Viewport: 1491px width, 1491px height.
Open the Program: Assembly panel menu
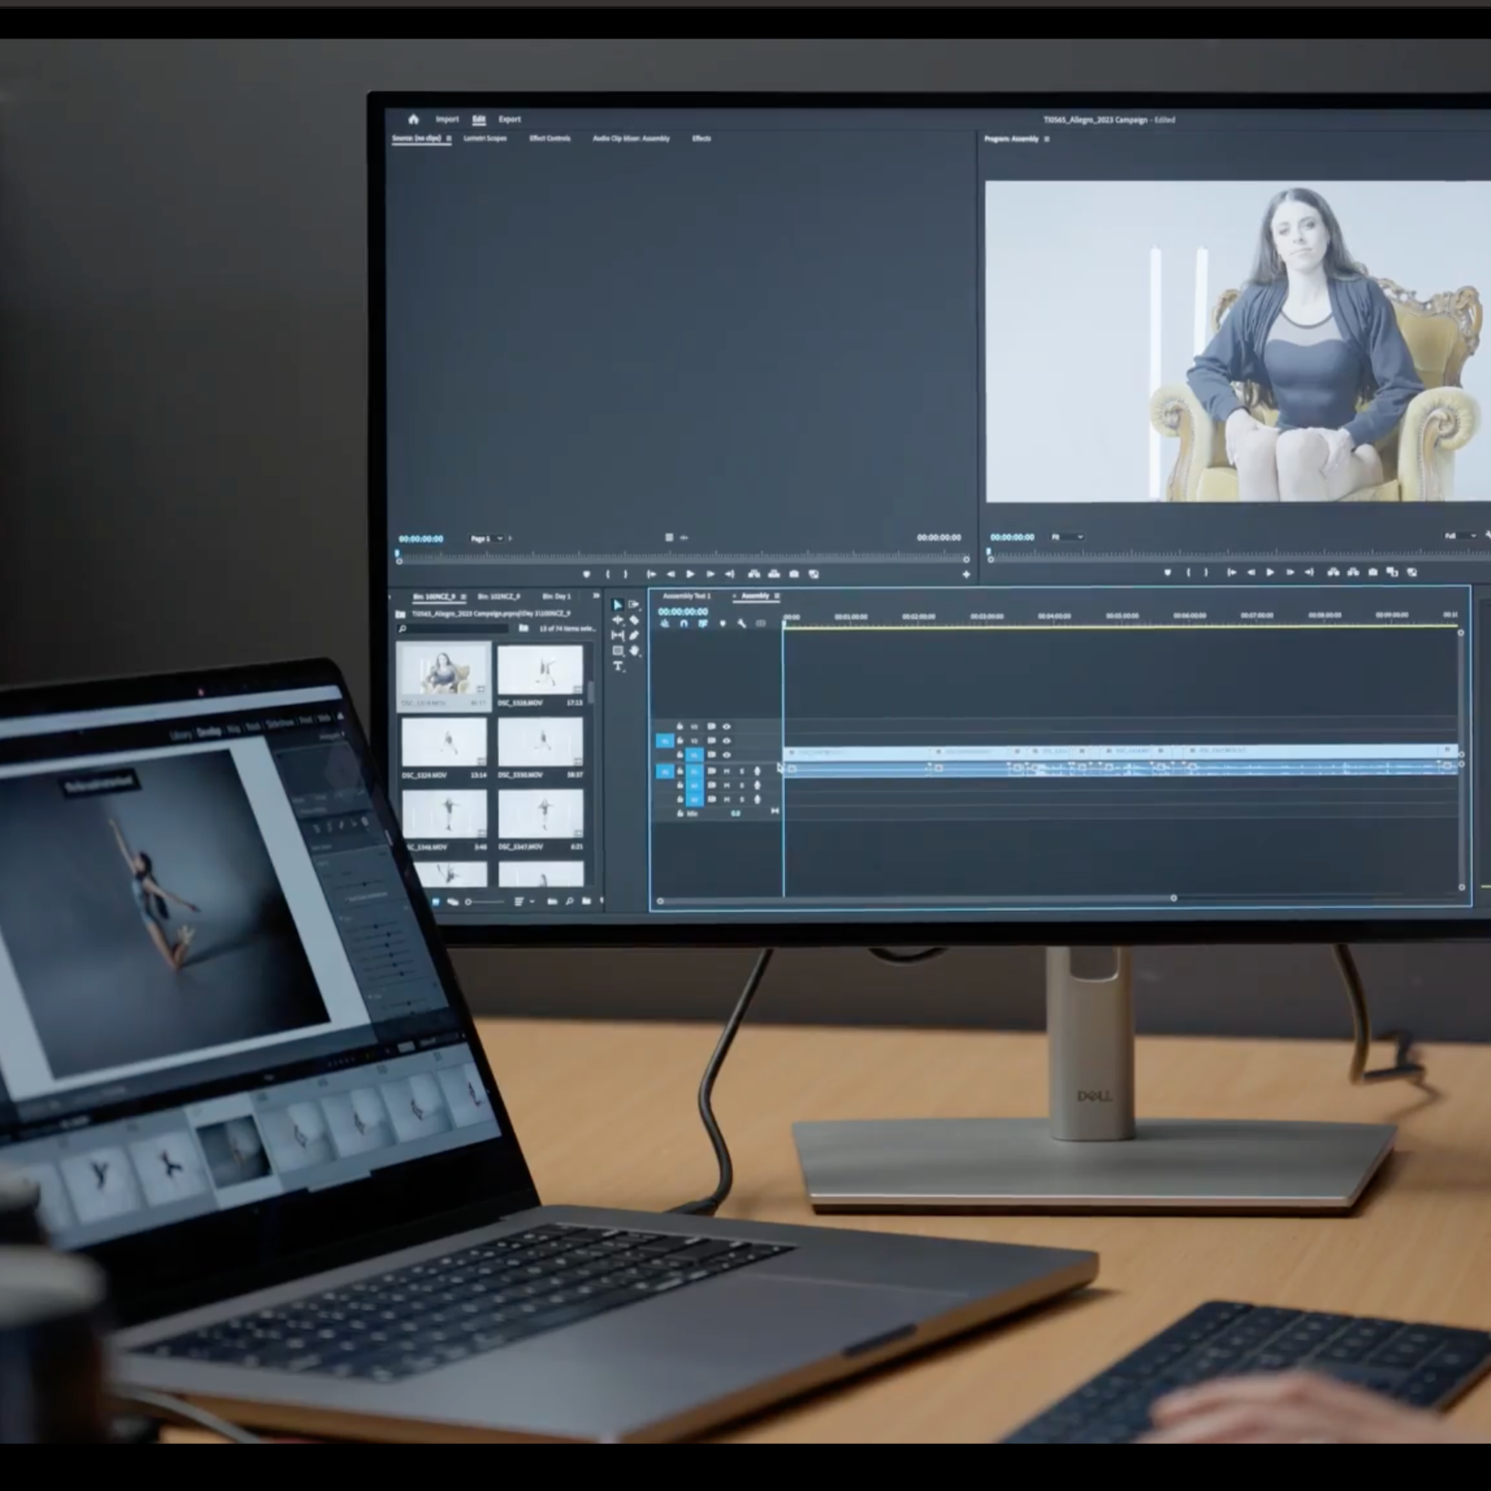[1047, 139]
